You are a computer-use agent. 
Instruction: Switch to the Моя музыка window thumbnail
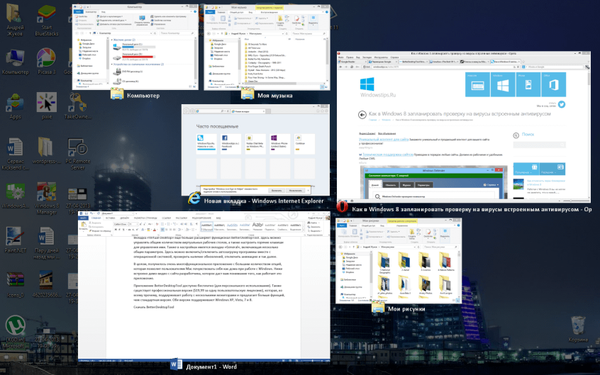(x=267, y=47)
